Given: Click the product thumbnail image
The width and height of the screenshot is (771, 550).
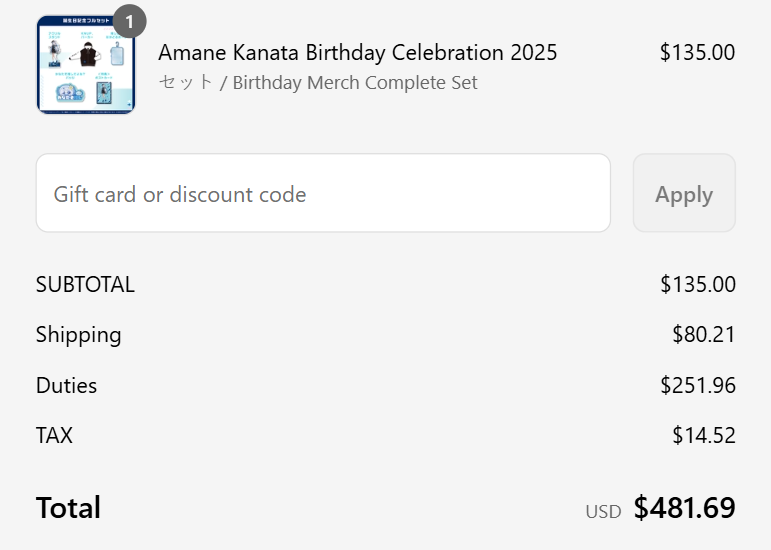Looking at the screenshot, I should click(86, 65).
